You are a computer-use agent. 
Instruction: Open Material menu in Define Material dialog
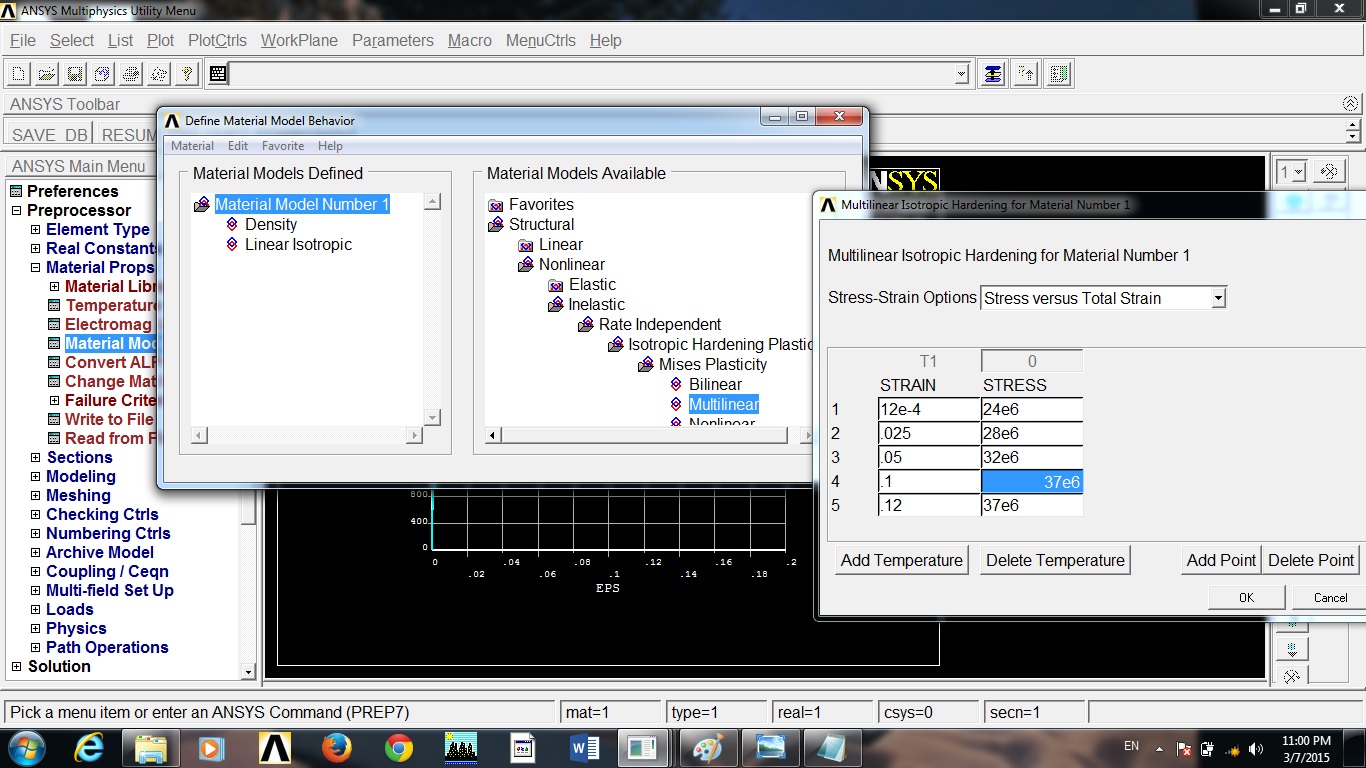(192, 146)
